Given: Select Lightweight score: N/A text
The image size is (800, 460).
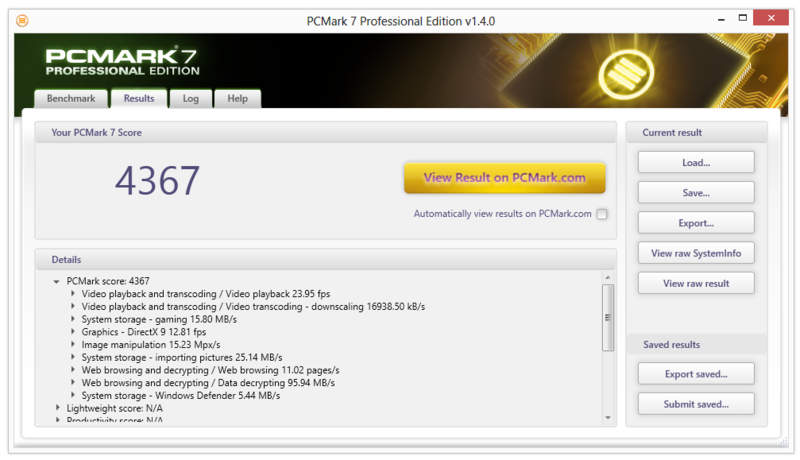Looking at the screenshot, I should (114, 408).
